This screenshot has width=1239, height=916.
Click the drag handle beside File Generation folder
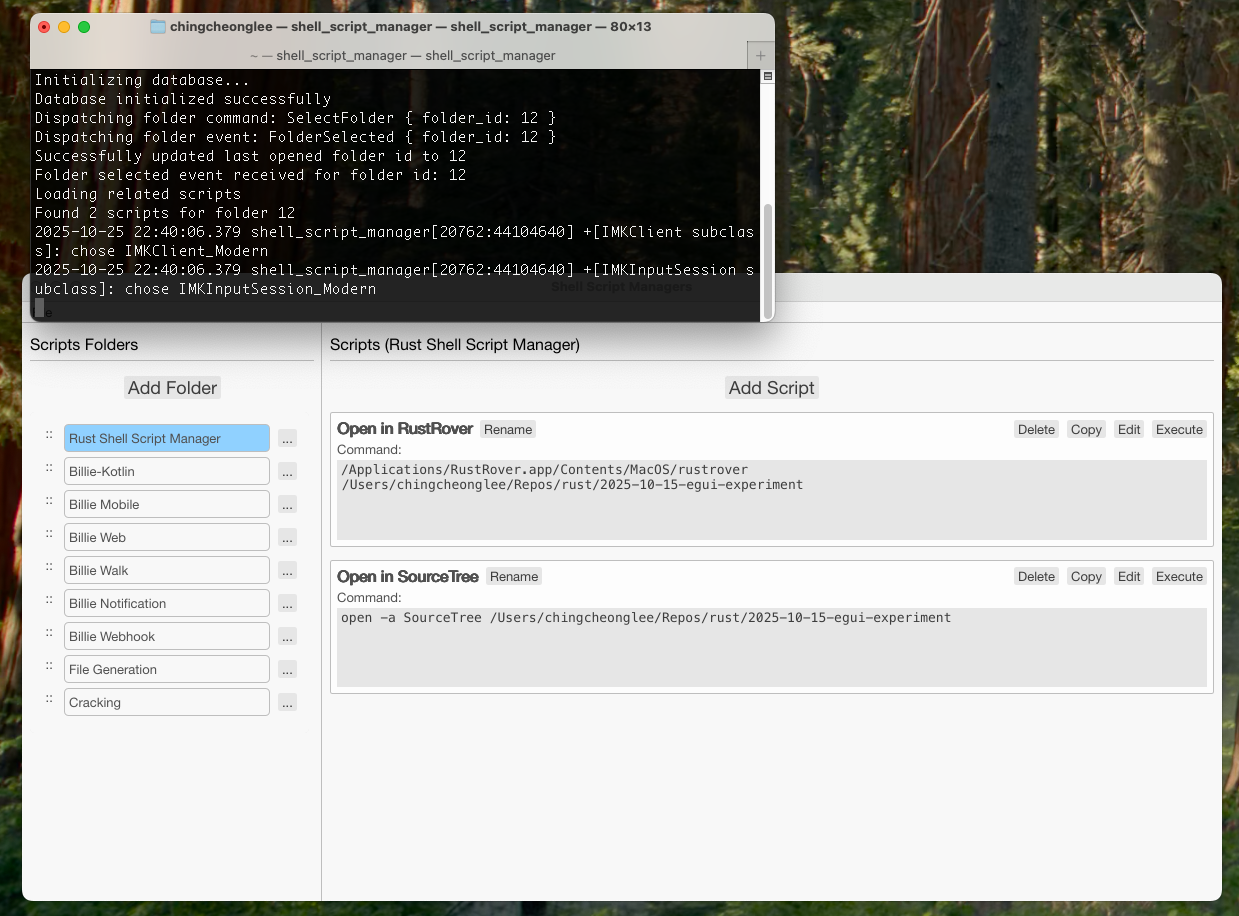pos(48,666)
